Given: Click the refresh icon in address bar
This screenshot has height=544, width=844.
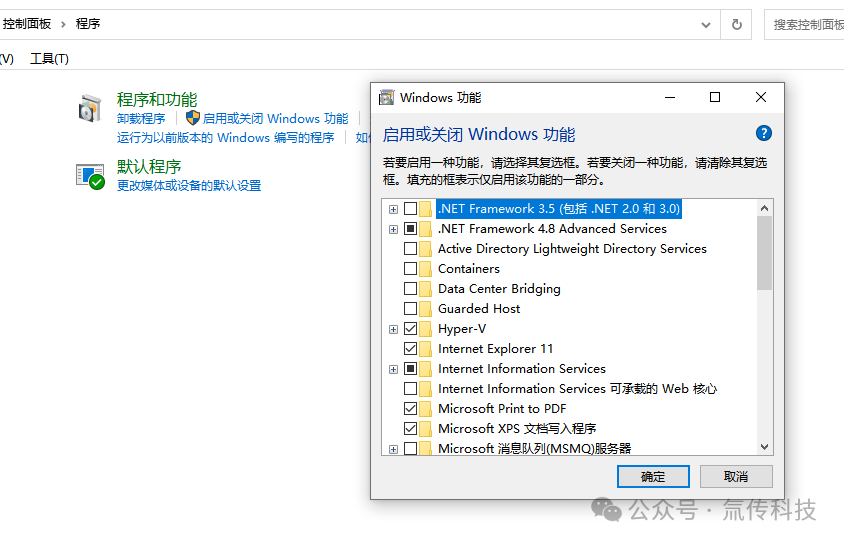Looking at the screenshot, I should pos(736,24).
